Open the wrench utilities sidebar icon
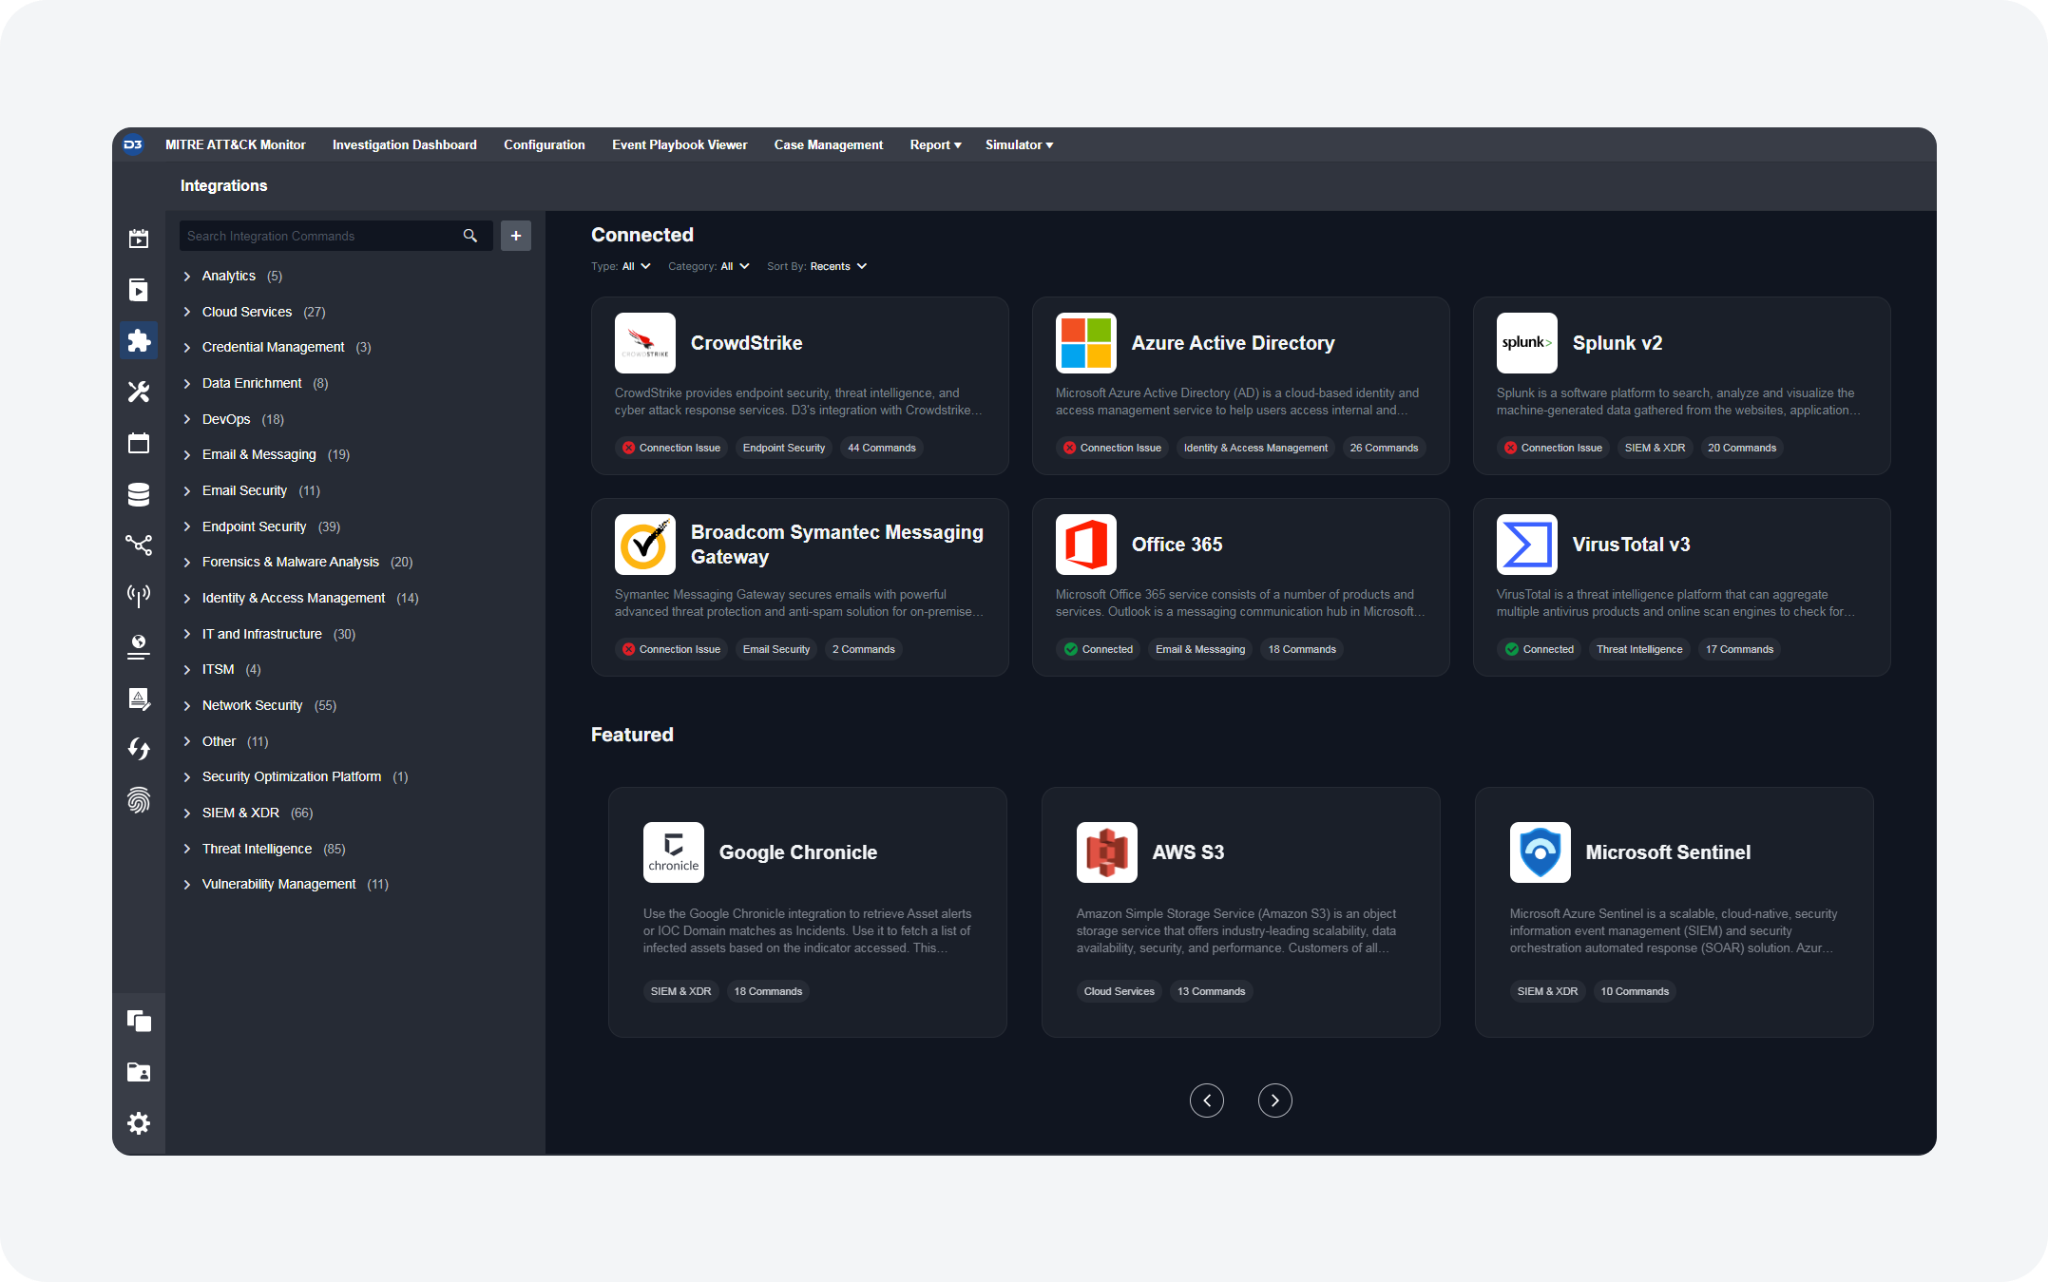This screenshot has height=1282, width=2048. pyautogui.click(x=139, y=392)
